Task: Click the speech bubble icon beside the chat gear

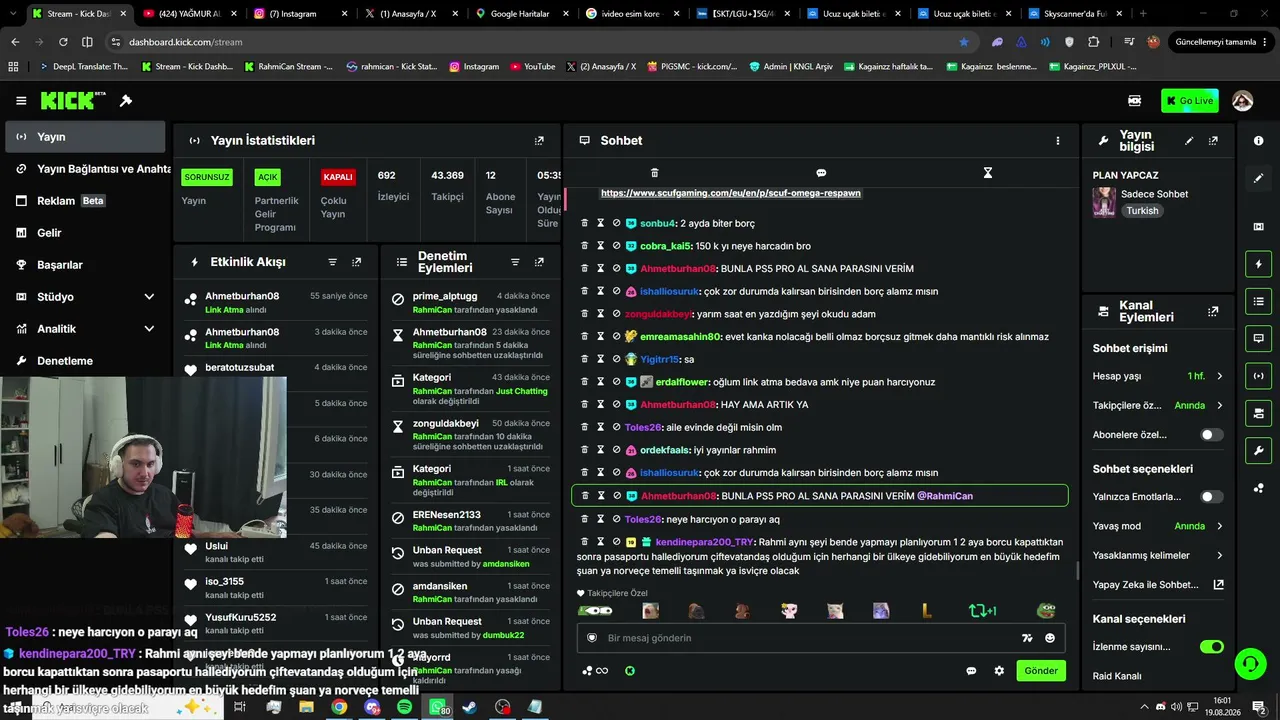Action: [x=971, y=671]
